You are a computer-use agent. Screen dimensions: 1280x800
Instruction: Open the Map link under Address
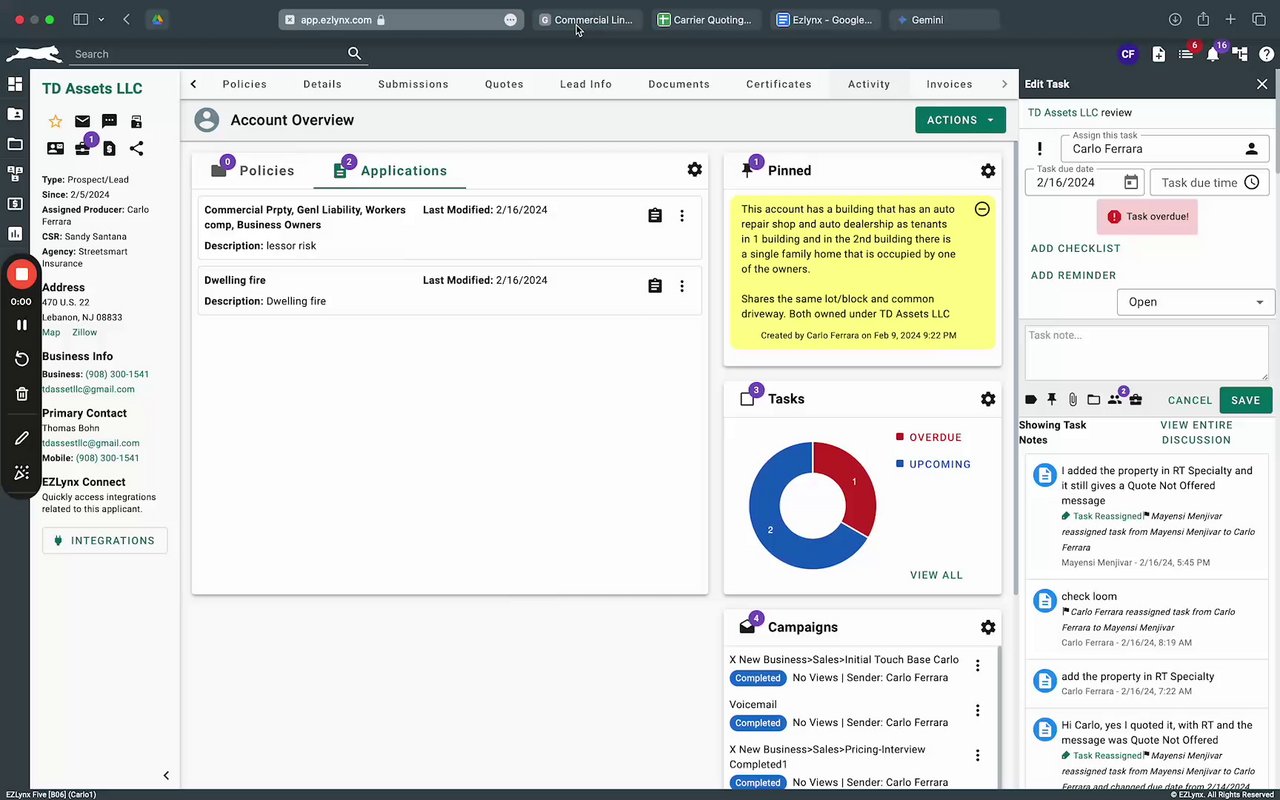pos(51,332)
